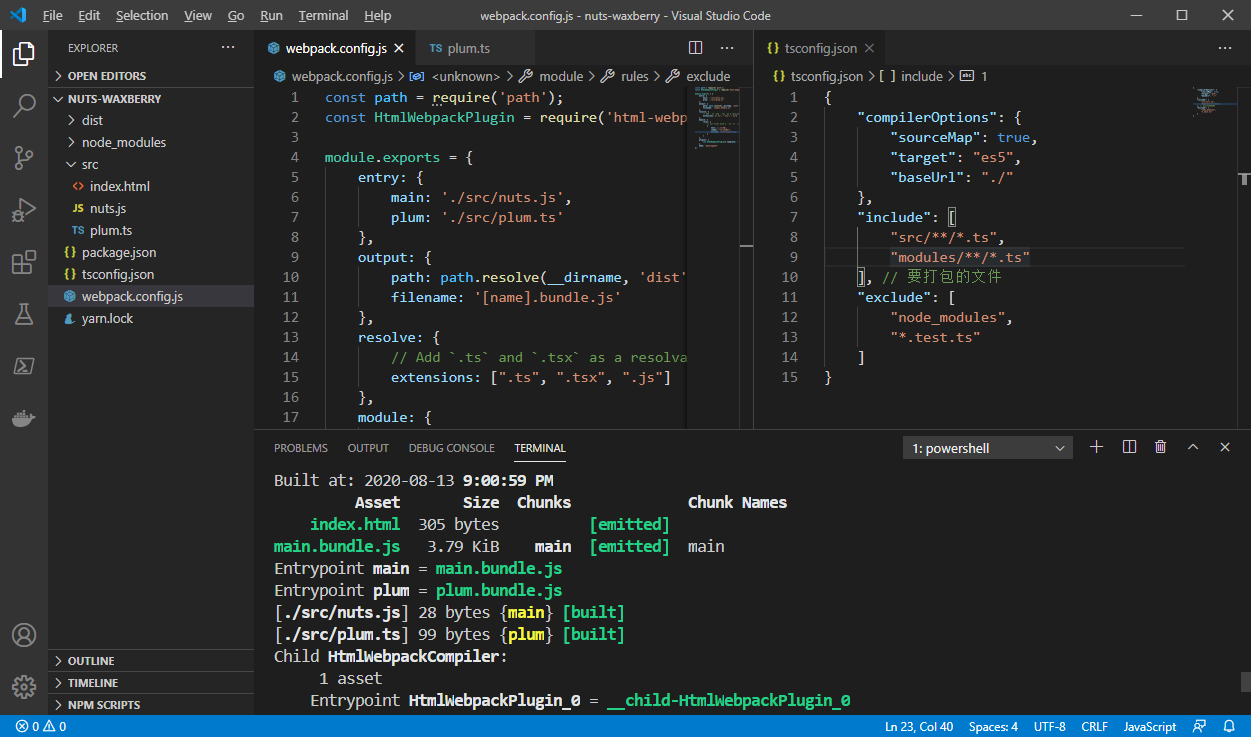This screenshot has height=737, width=1251.
Task: Open the Testing flask icon view
Action: 24,314
